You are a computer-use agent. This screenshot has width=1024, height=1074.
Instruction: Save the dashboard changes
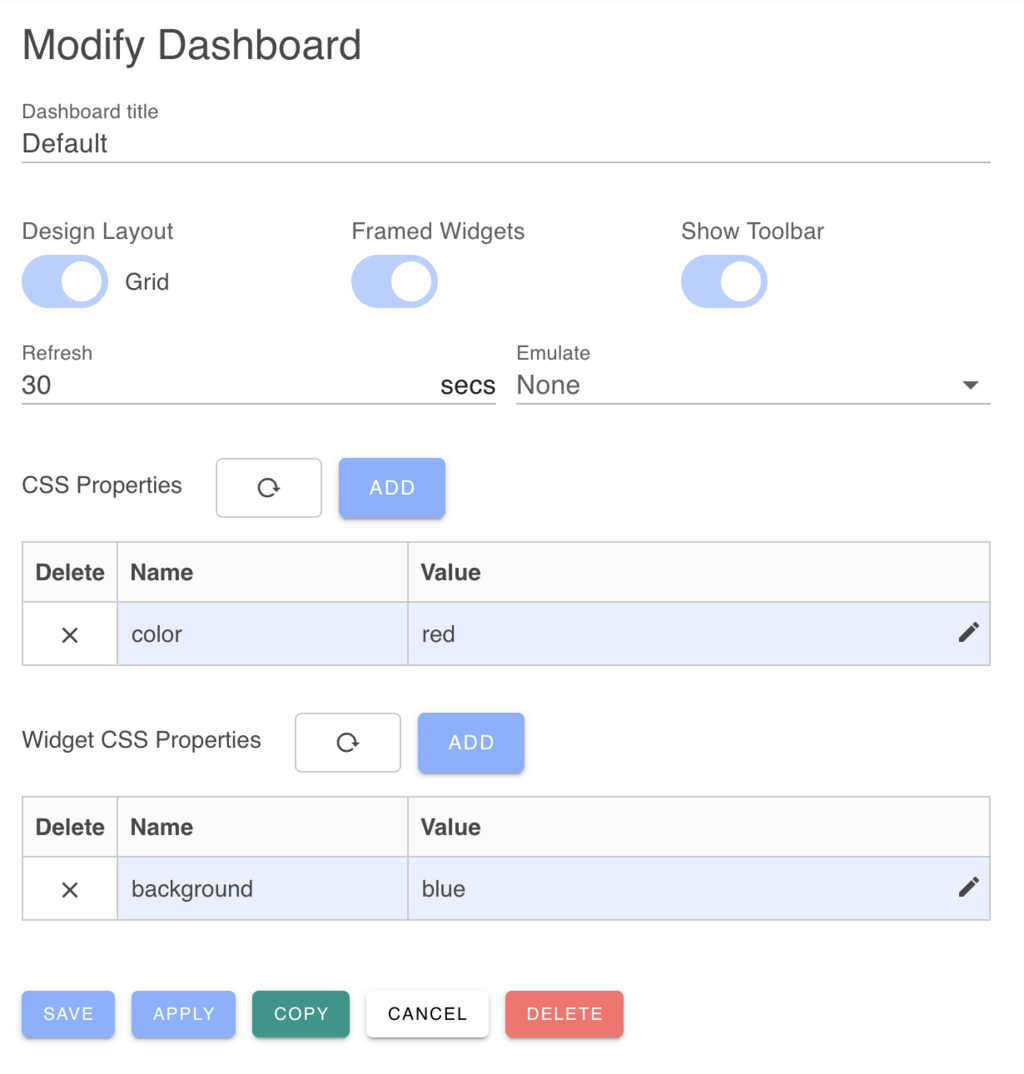[x=67, y=1013]
